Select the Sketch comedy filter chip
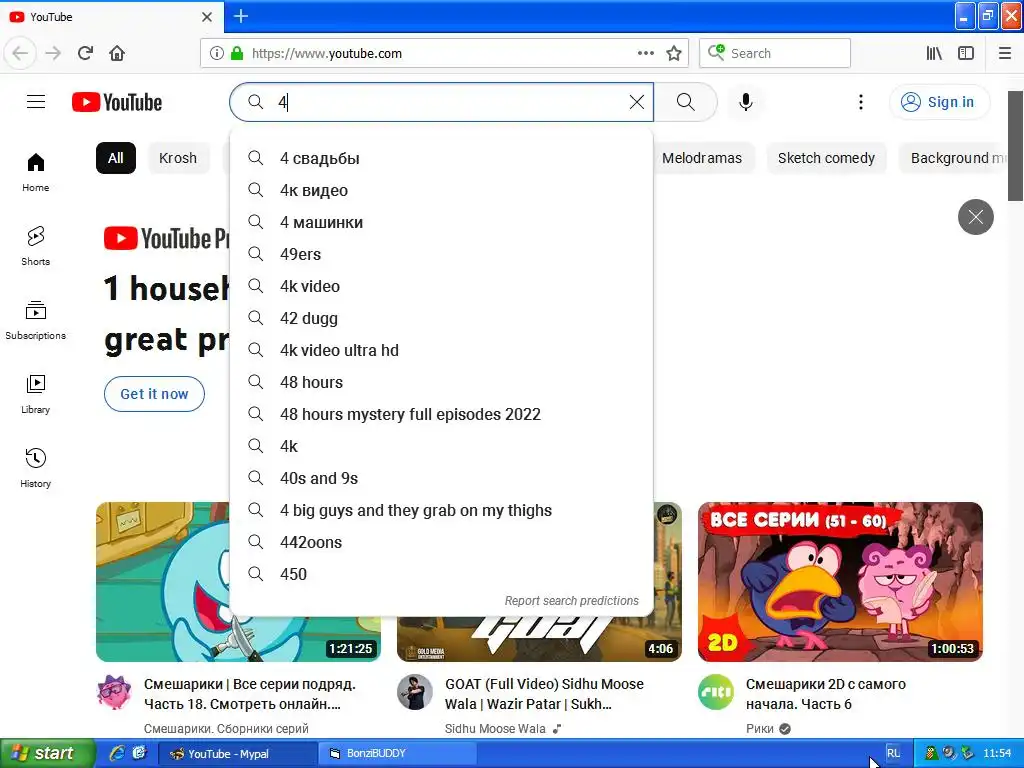This screenshot has height=768, width=1024. click(x=826, y=158)
